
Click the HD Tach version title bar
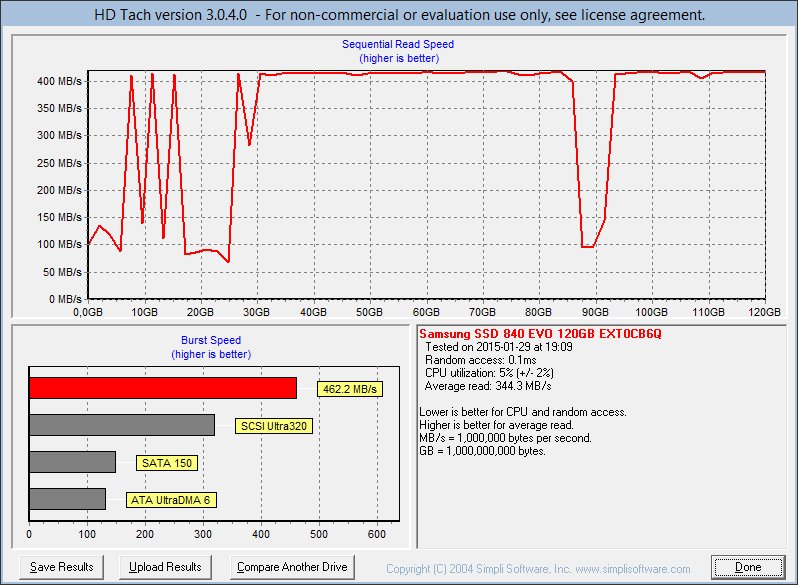pyautogui.click(x=400, y=15)
